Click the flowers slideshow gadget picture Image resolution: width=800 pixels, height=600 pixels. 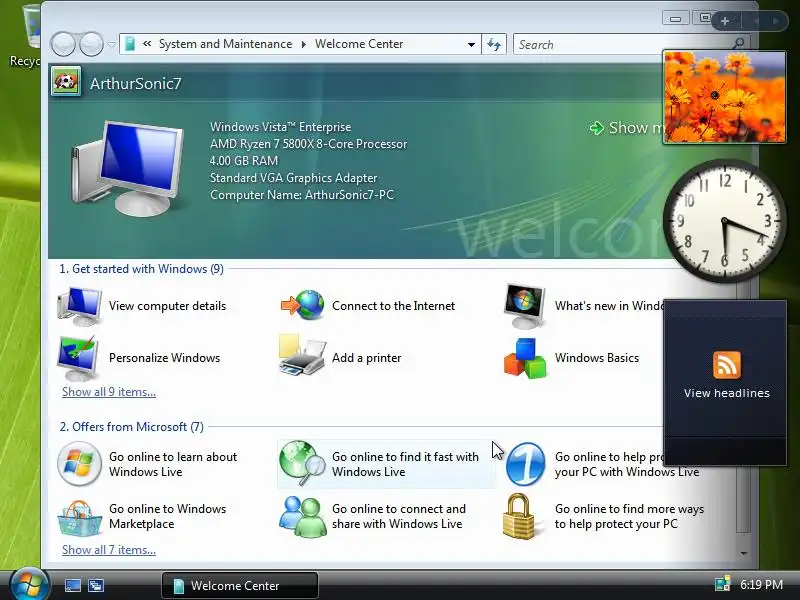tap(724, 97)
